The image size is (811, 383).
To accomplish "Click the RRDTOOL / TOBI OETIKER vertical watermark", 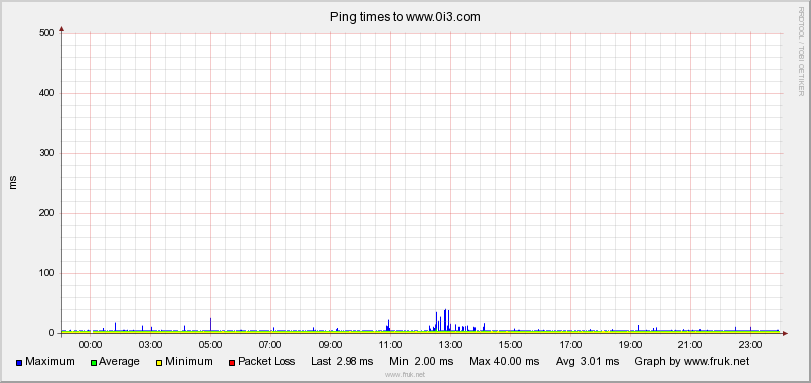I will [801, 51].
